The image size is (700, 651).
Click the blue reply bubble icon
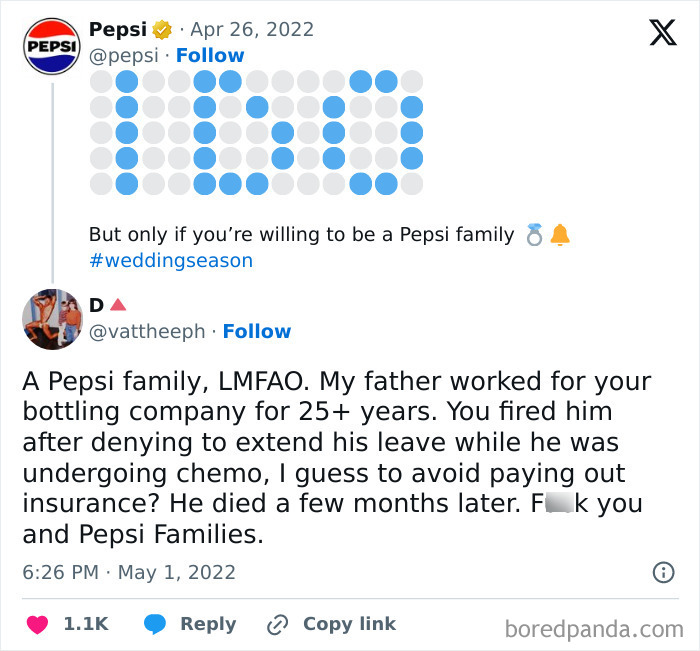tap(155, 624)
